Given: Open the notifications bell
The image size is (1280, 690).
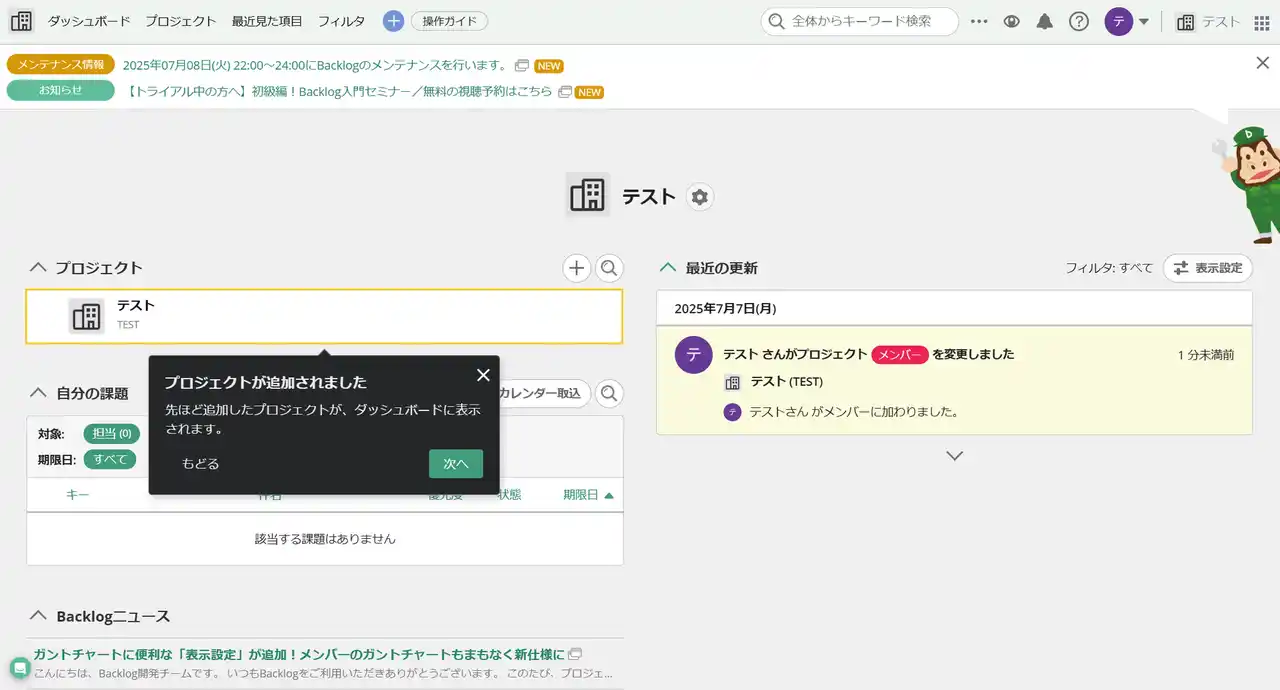Looking at the screenshot, I should (x=1045, y=21).
